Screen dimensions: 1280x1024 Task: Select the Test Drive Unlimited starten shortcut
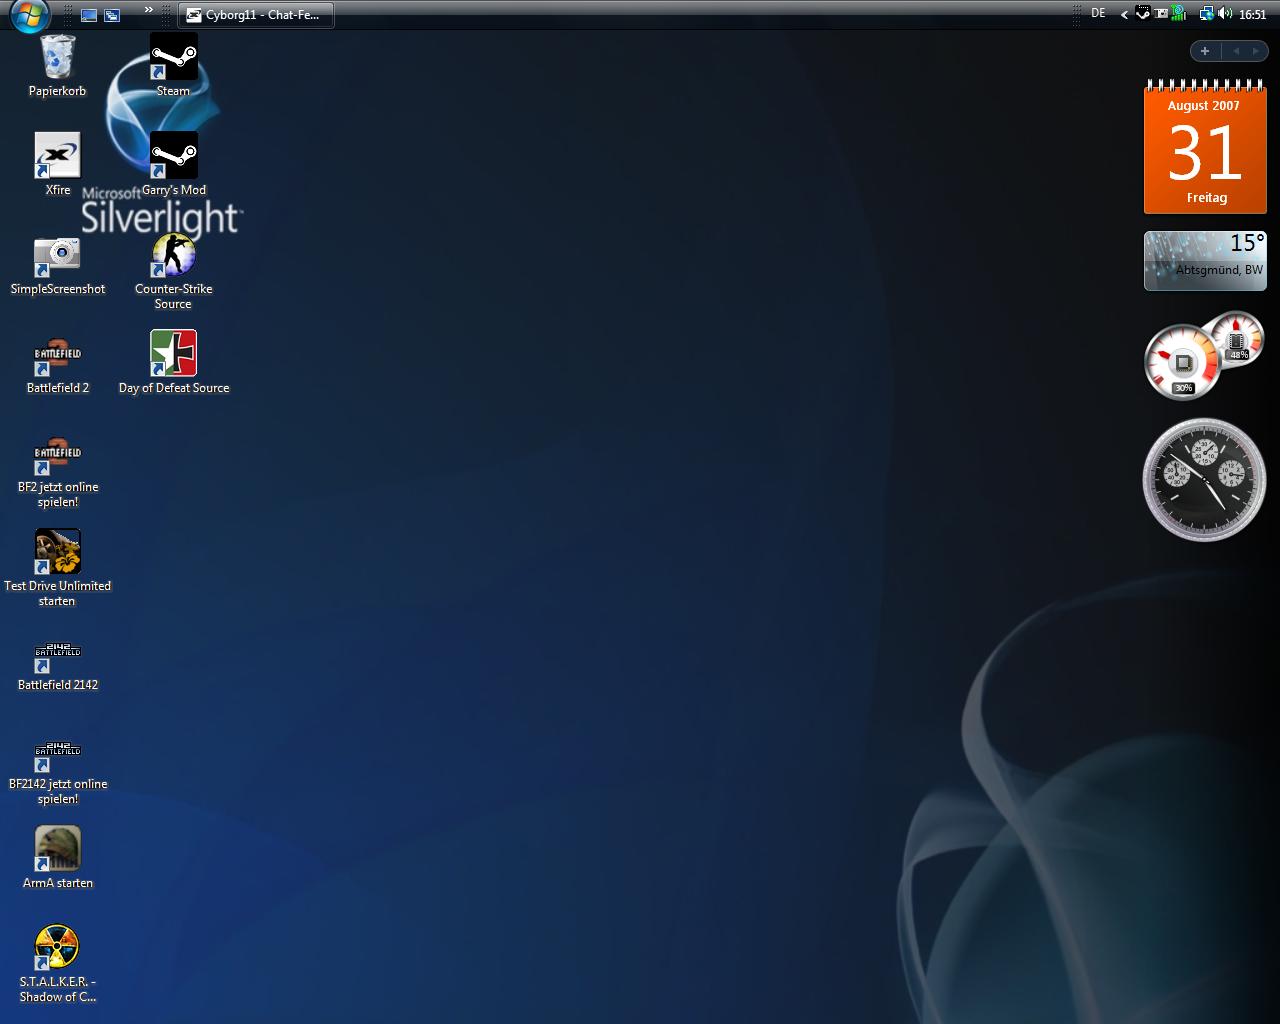click(57, 569)
